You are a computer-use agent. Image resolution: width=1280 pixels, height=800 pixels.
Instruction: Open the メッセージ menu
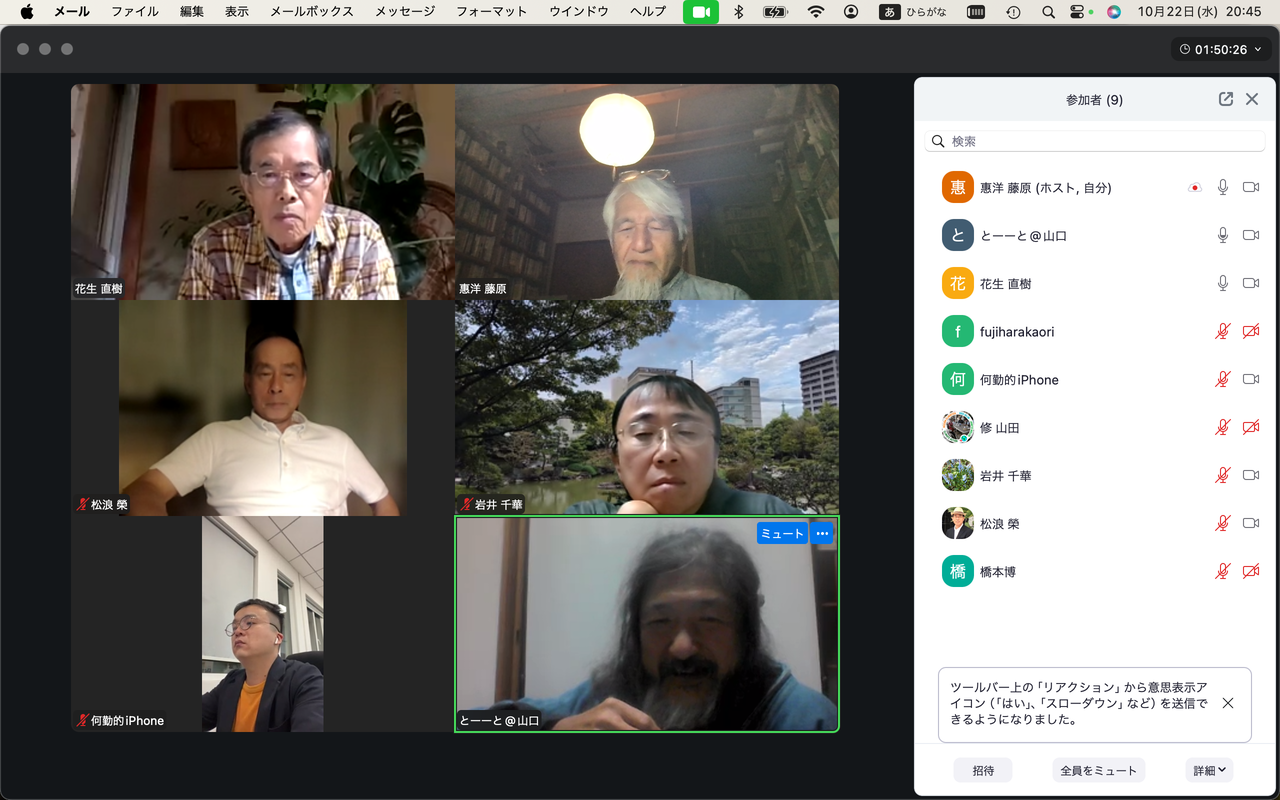405,12
